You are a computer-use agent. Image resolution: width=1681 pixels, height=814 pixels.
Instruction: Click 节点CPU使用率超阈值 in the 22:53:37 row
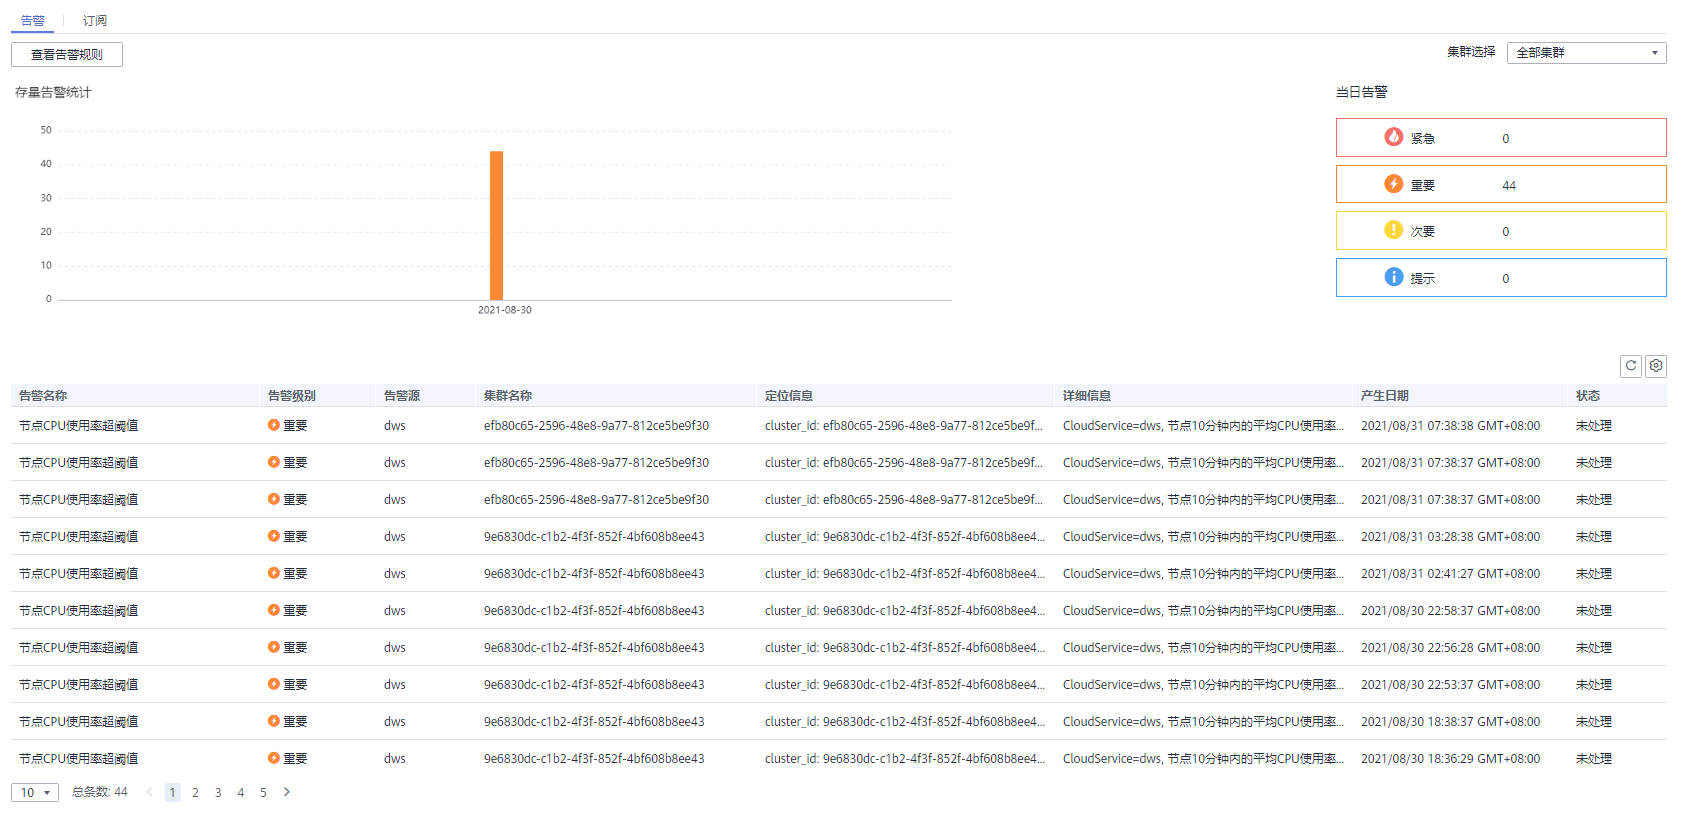click(x=79, y=685)
